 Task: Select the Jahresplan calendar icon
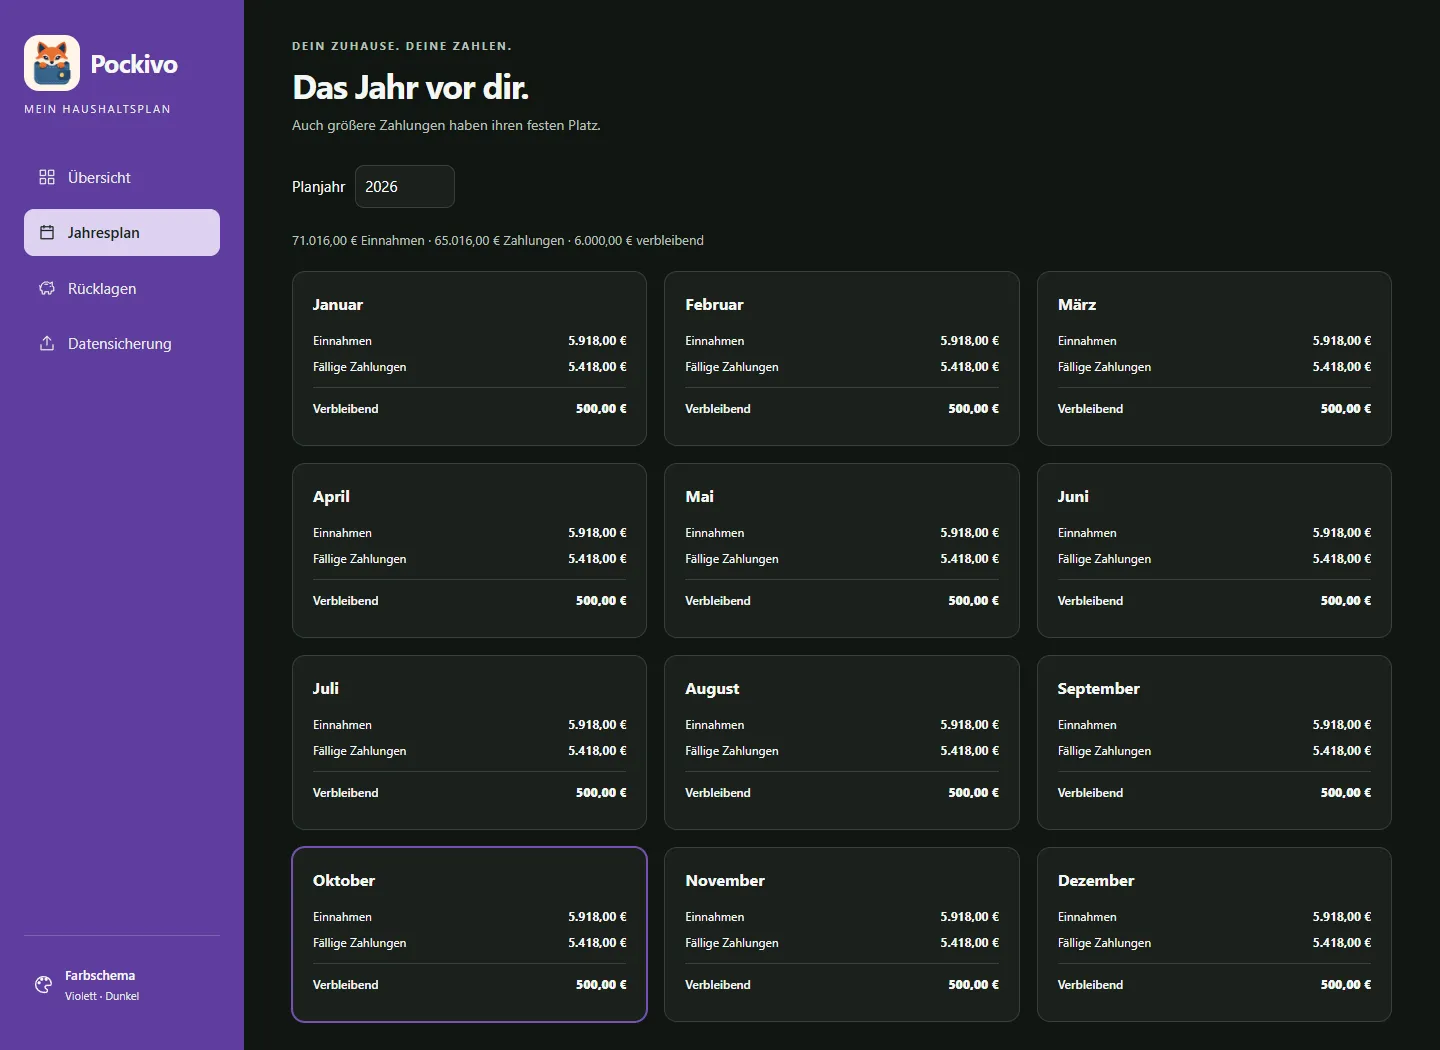point(47,232)
